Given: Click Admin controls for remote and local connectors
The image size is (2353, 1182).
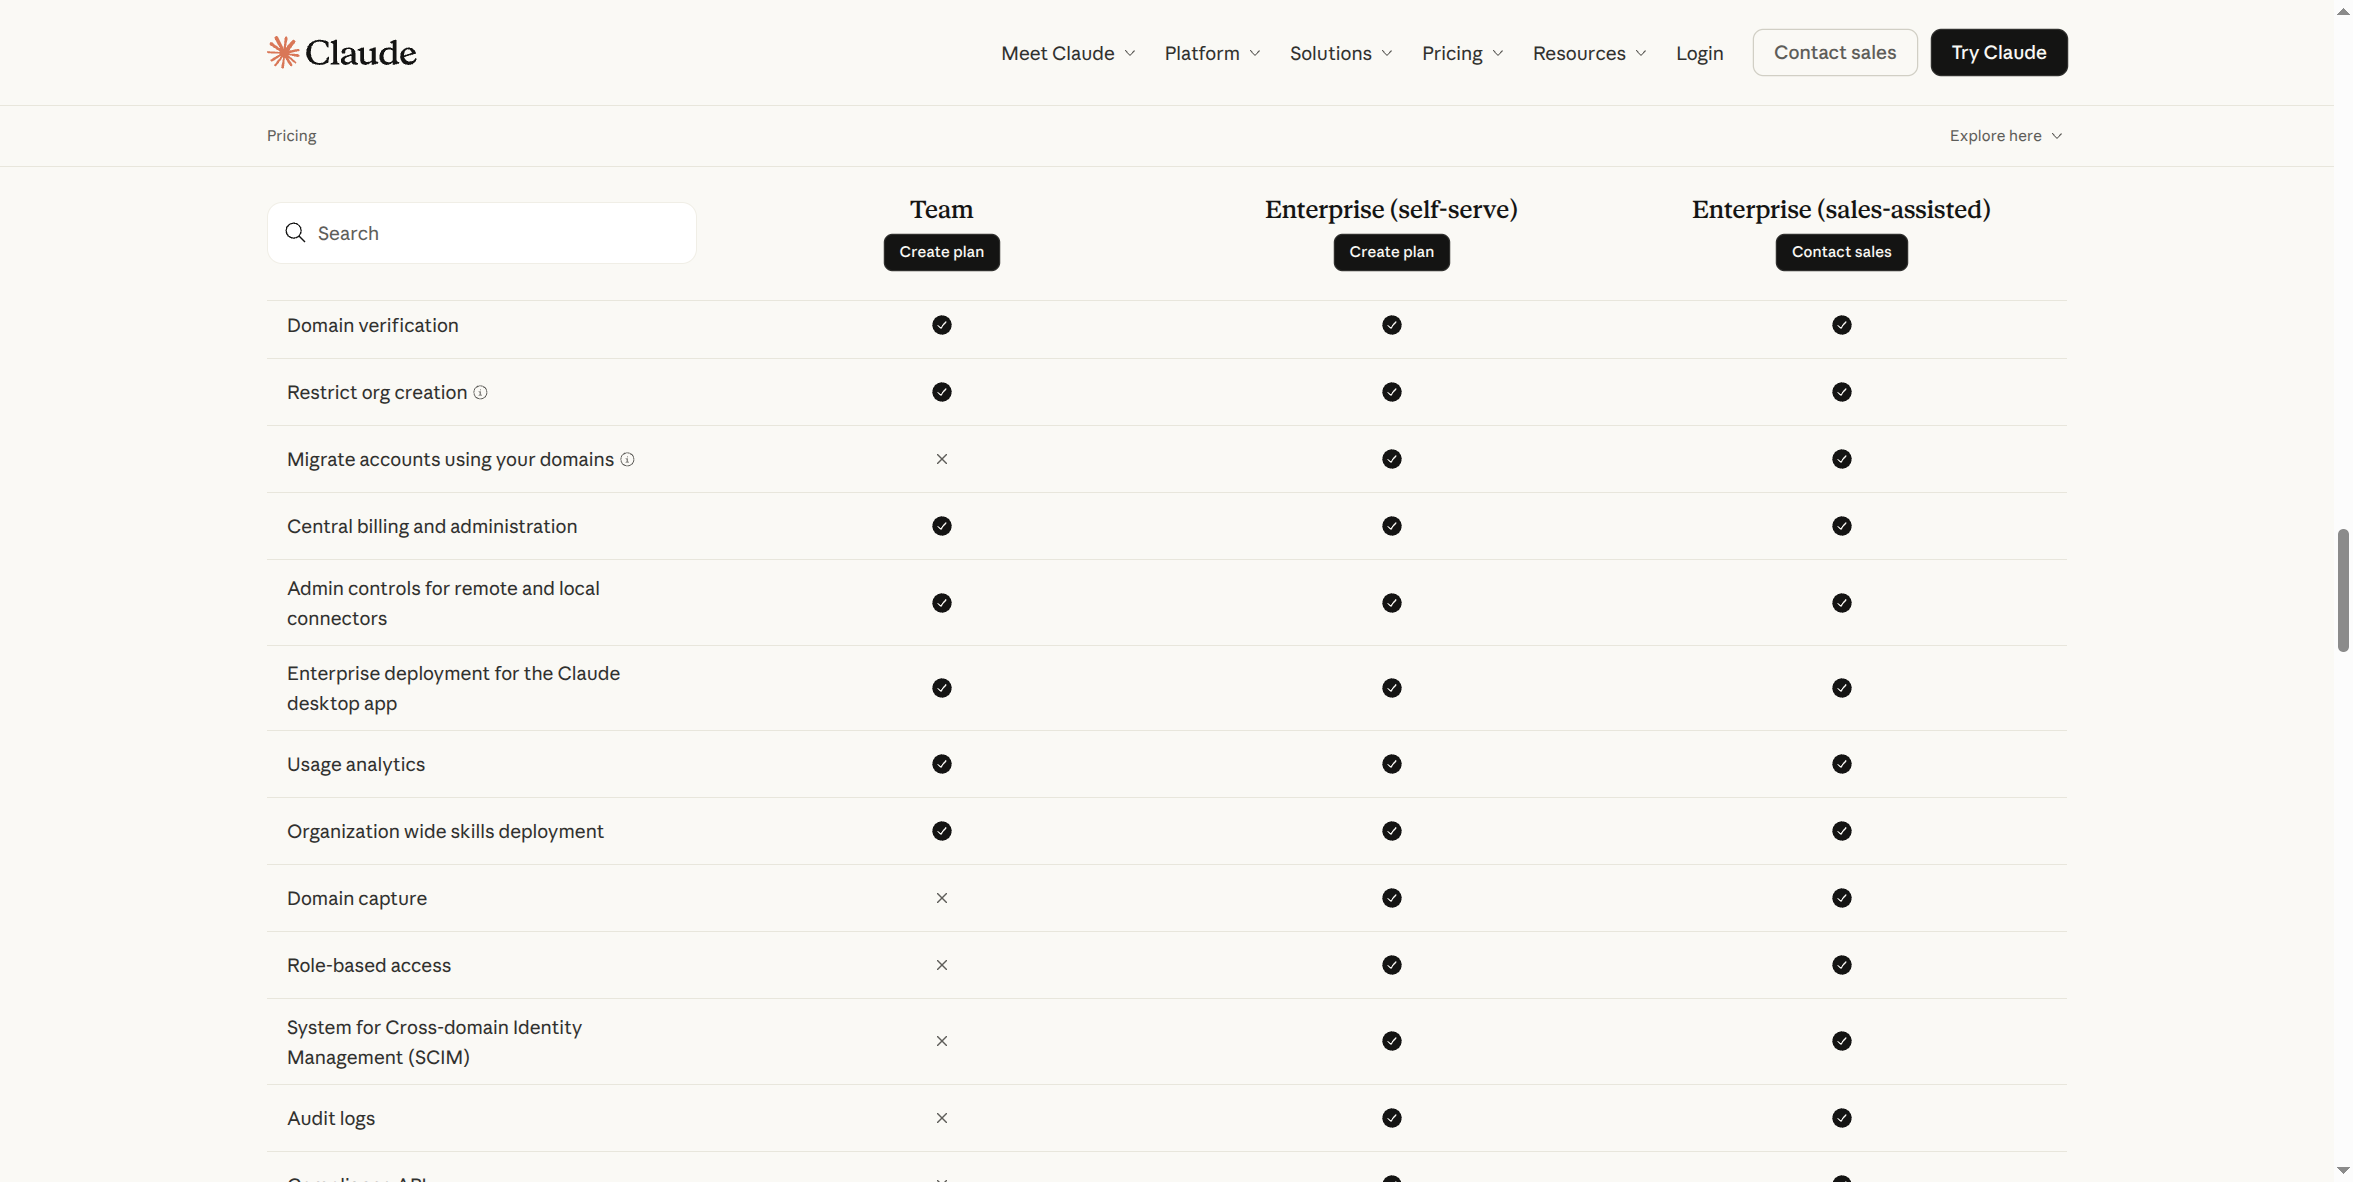Looking at the screenshot, I should point(443,603).
